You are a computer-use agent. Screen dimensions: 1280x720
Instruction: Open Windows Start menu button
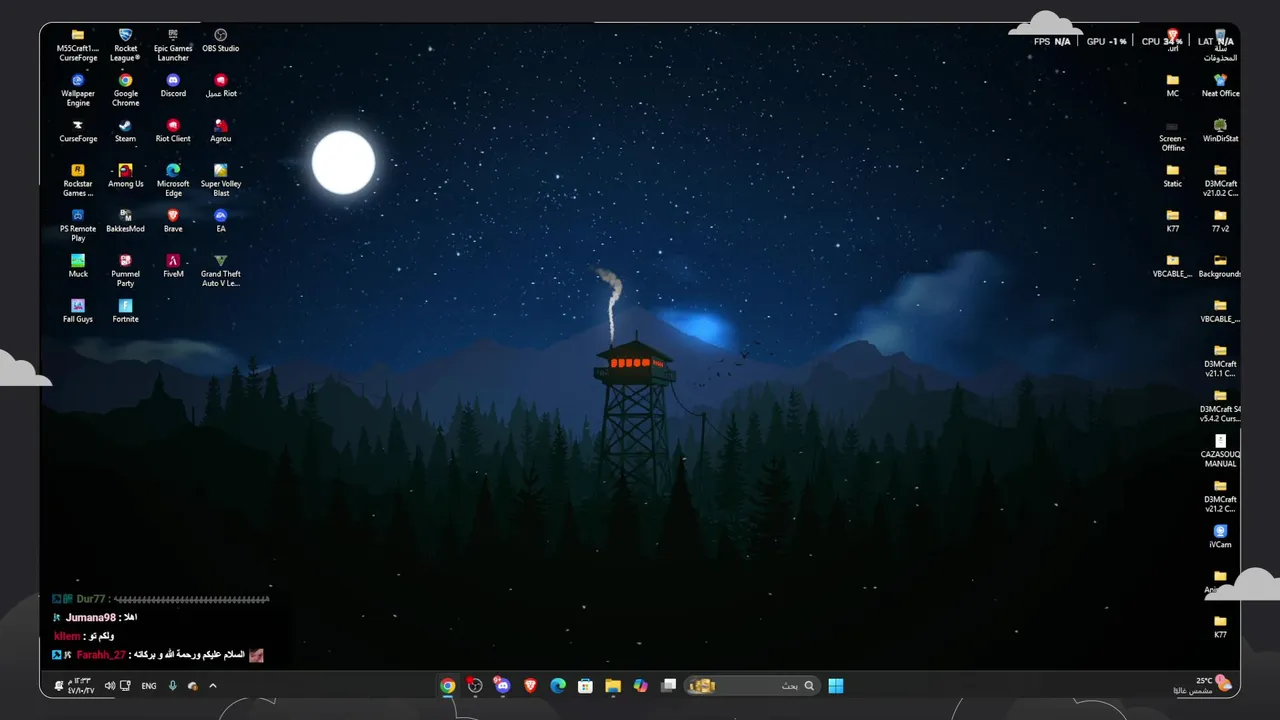point(836,686)
